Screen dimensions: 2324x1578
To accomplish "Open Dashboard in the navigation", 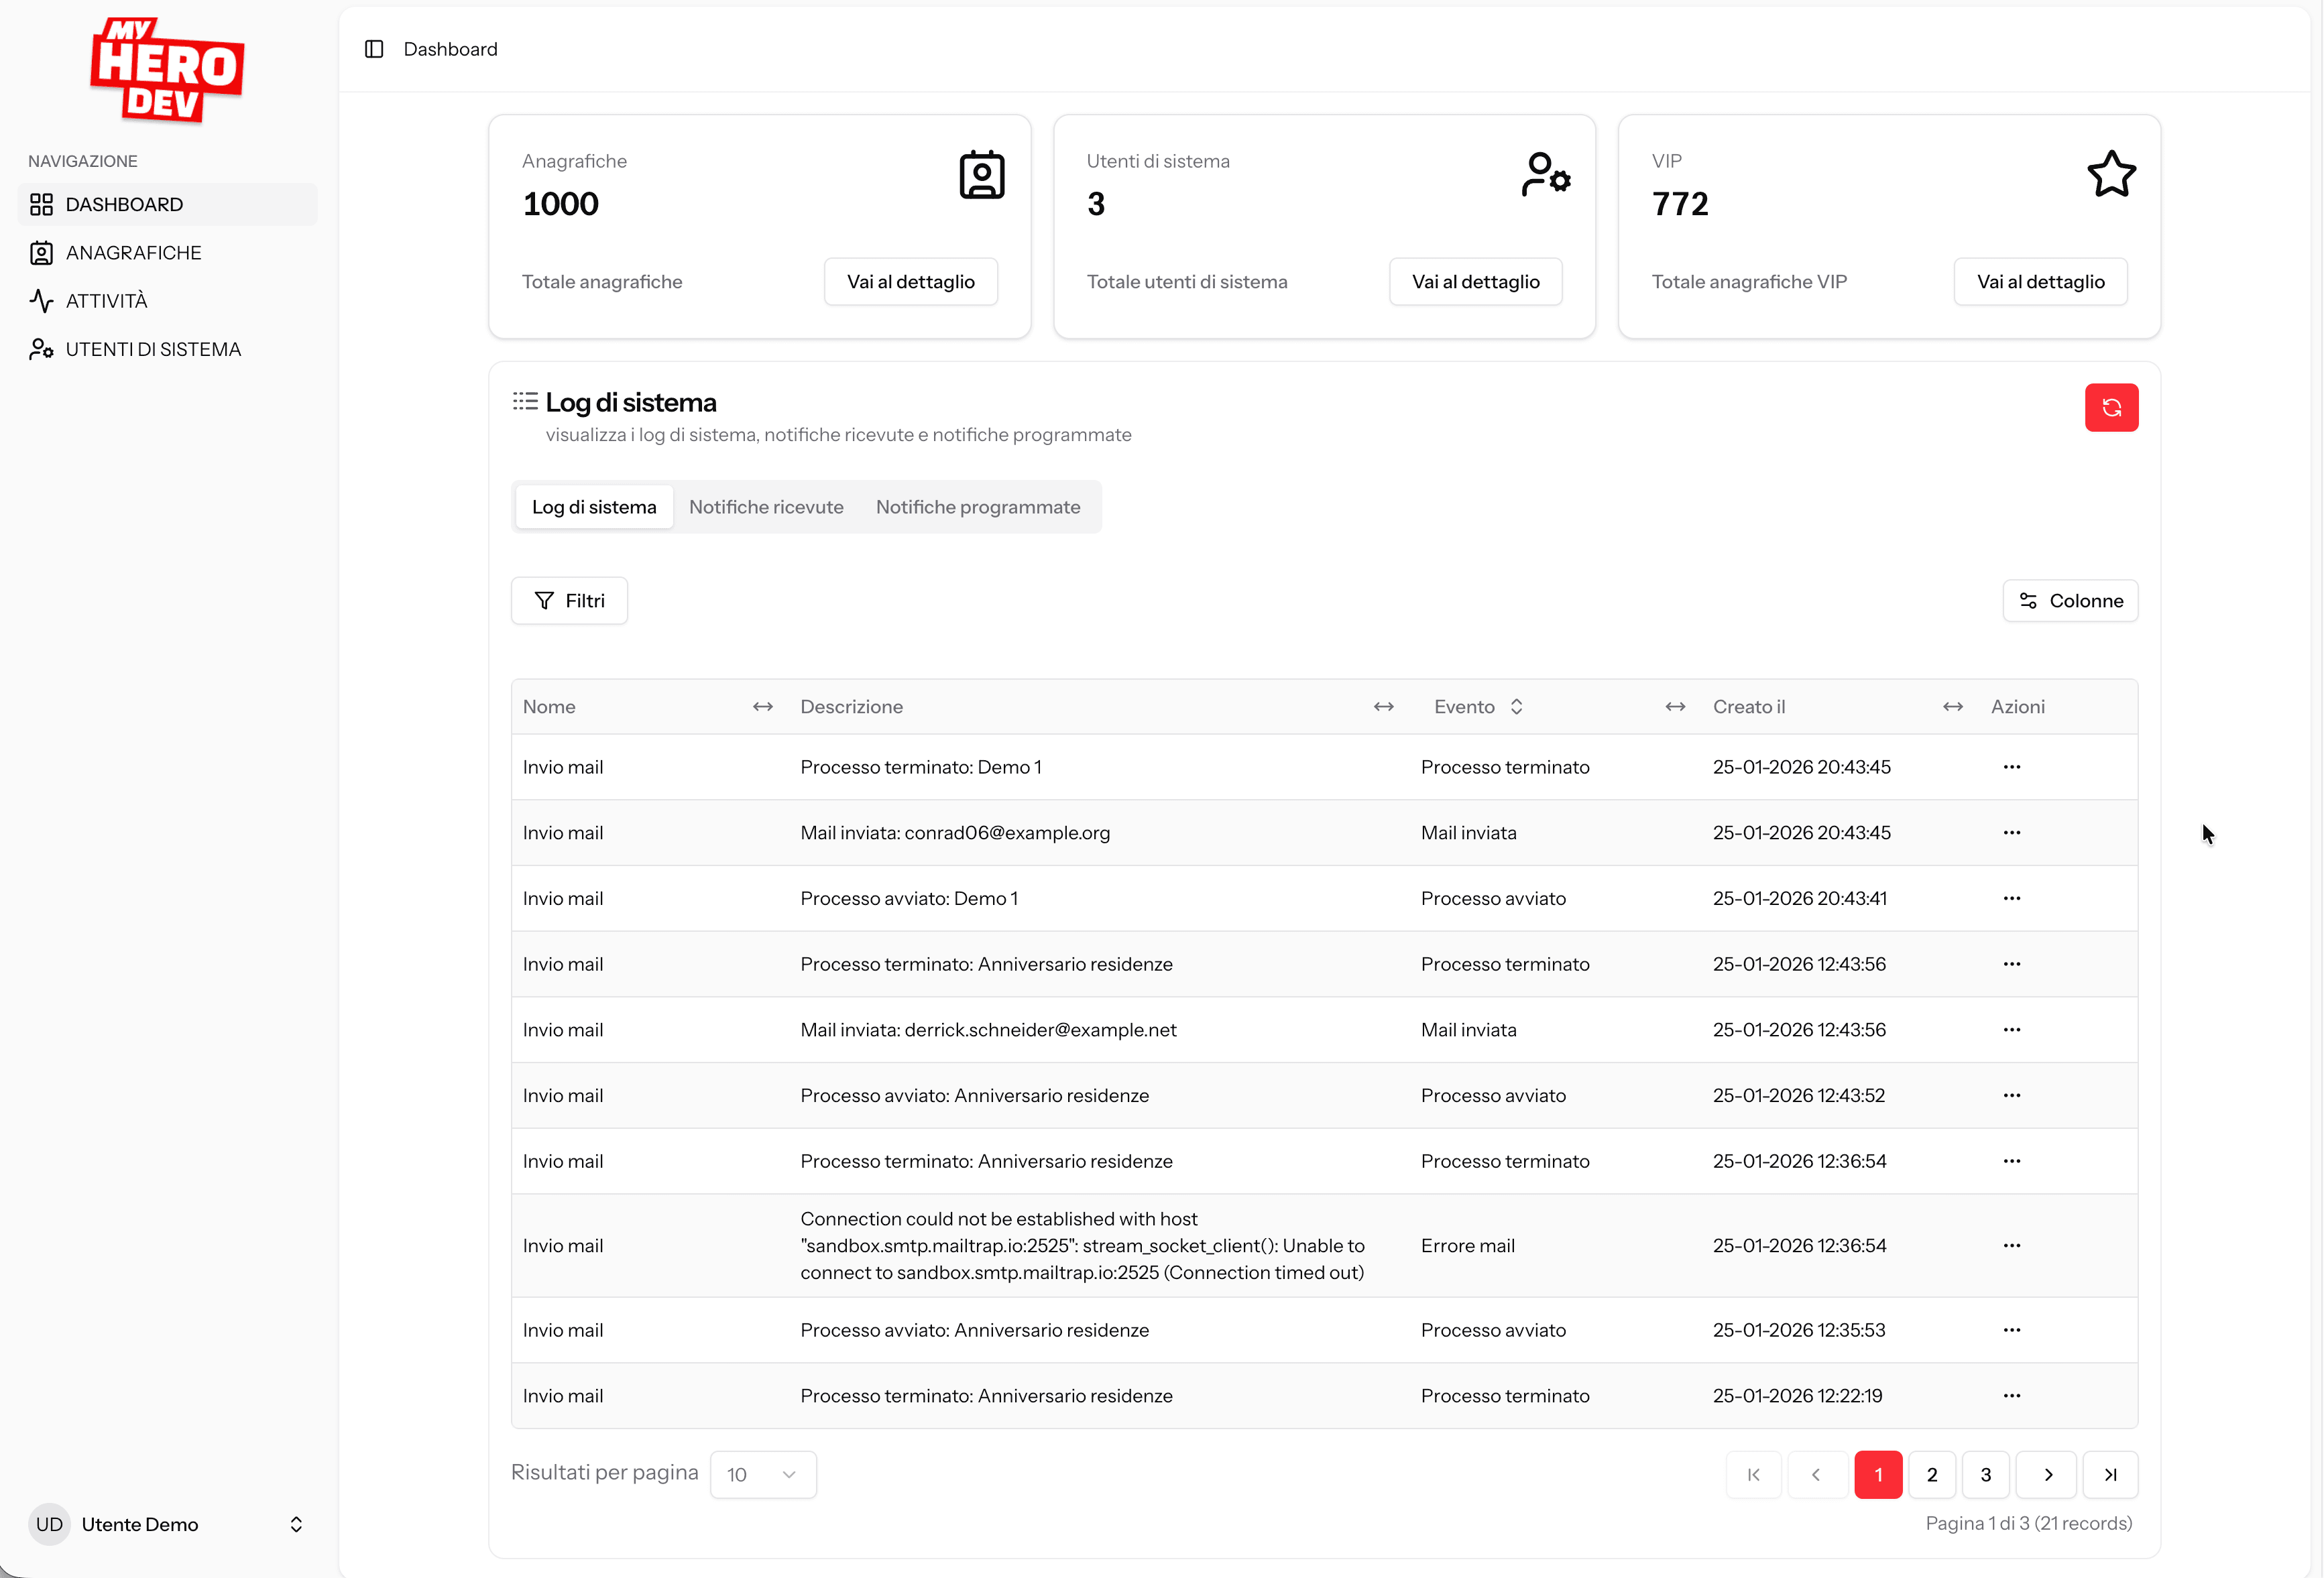I will click(167, 204).
